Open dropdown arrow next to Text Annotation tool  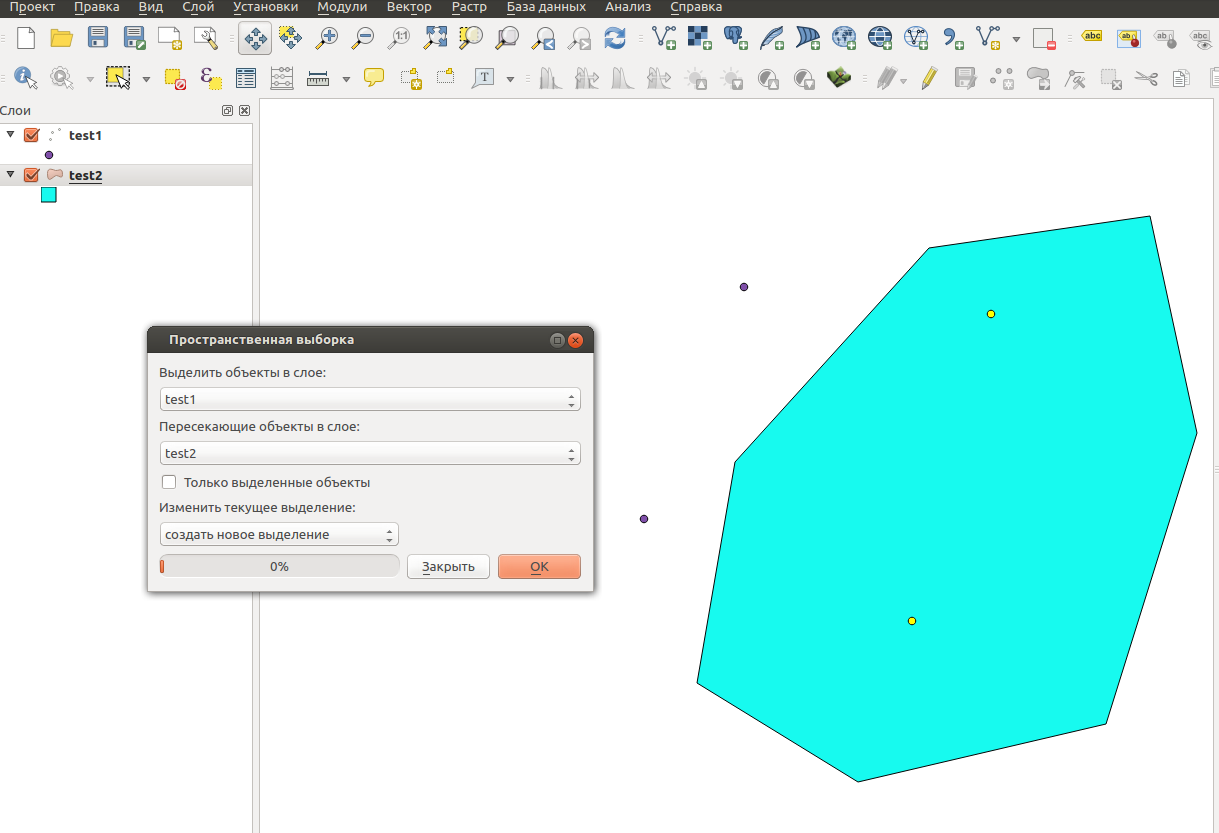(x=510, y=79)
